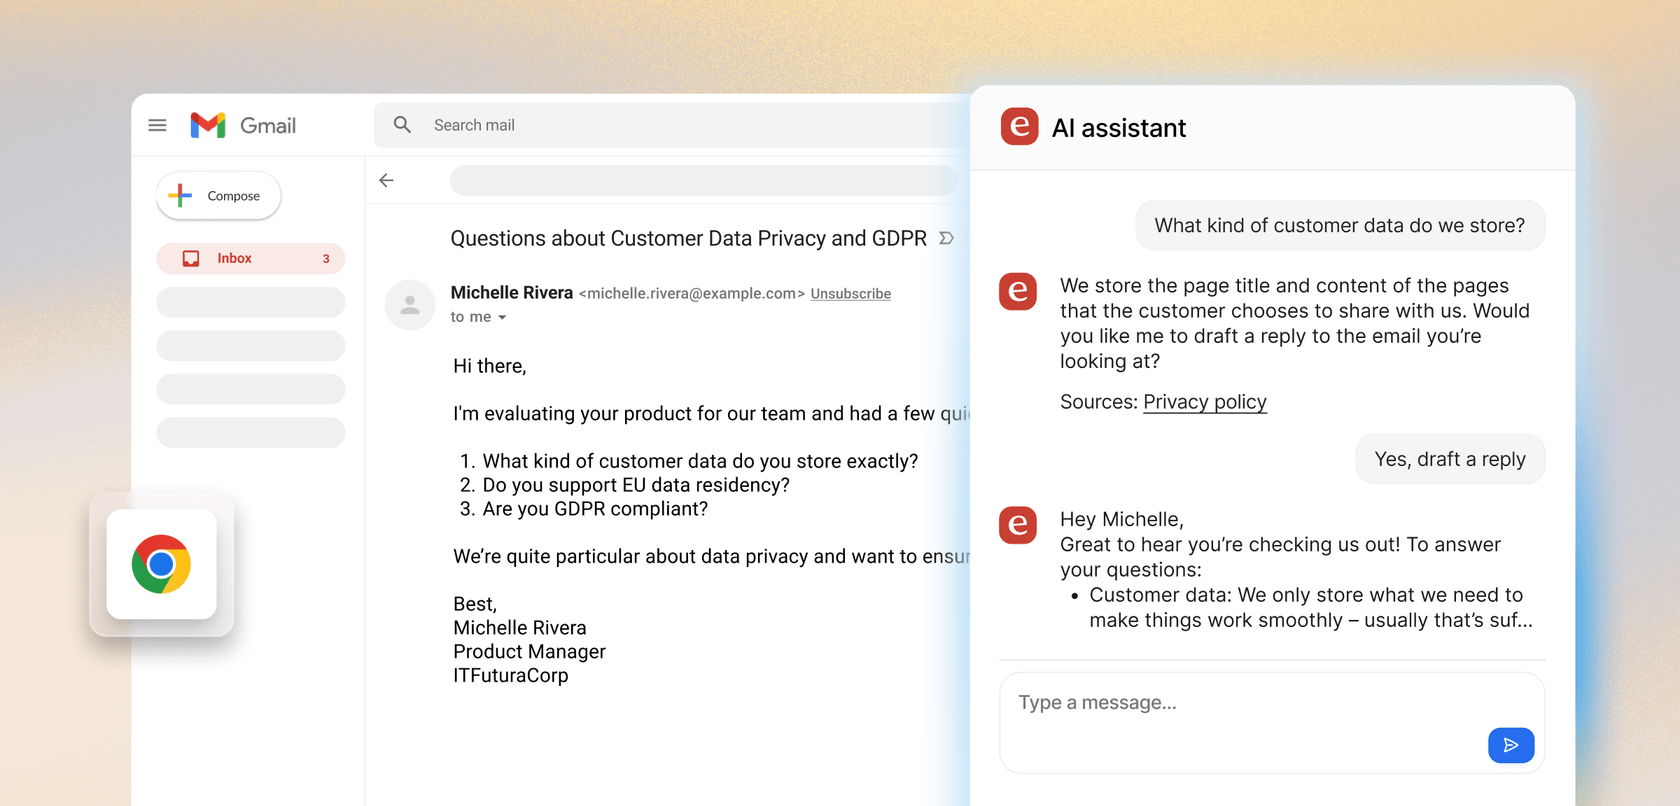
Task: Expand the "to me" recipient details
Action: (x=502, y=318)
